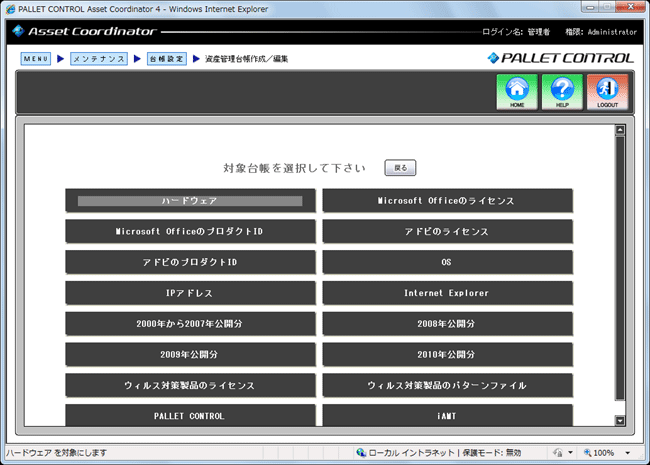Viewport: 650px width, 465px height.
Task: Select ウィルス対策製品のパターンファイル ledger
Action: coord(448,385)
